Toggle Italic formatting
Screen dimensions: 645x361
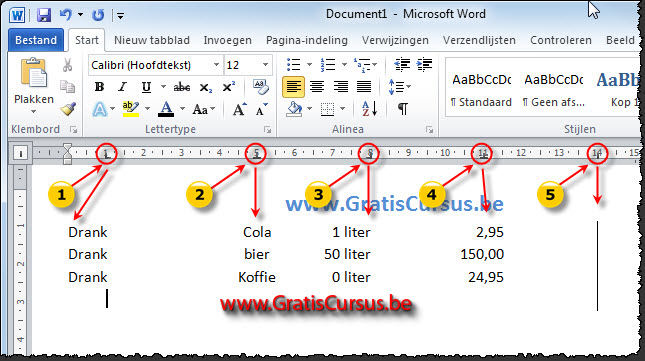coord(122,87)
